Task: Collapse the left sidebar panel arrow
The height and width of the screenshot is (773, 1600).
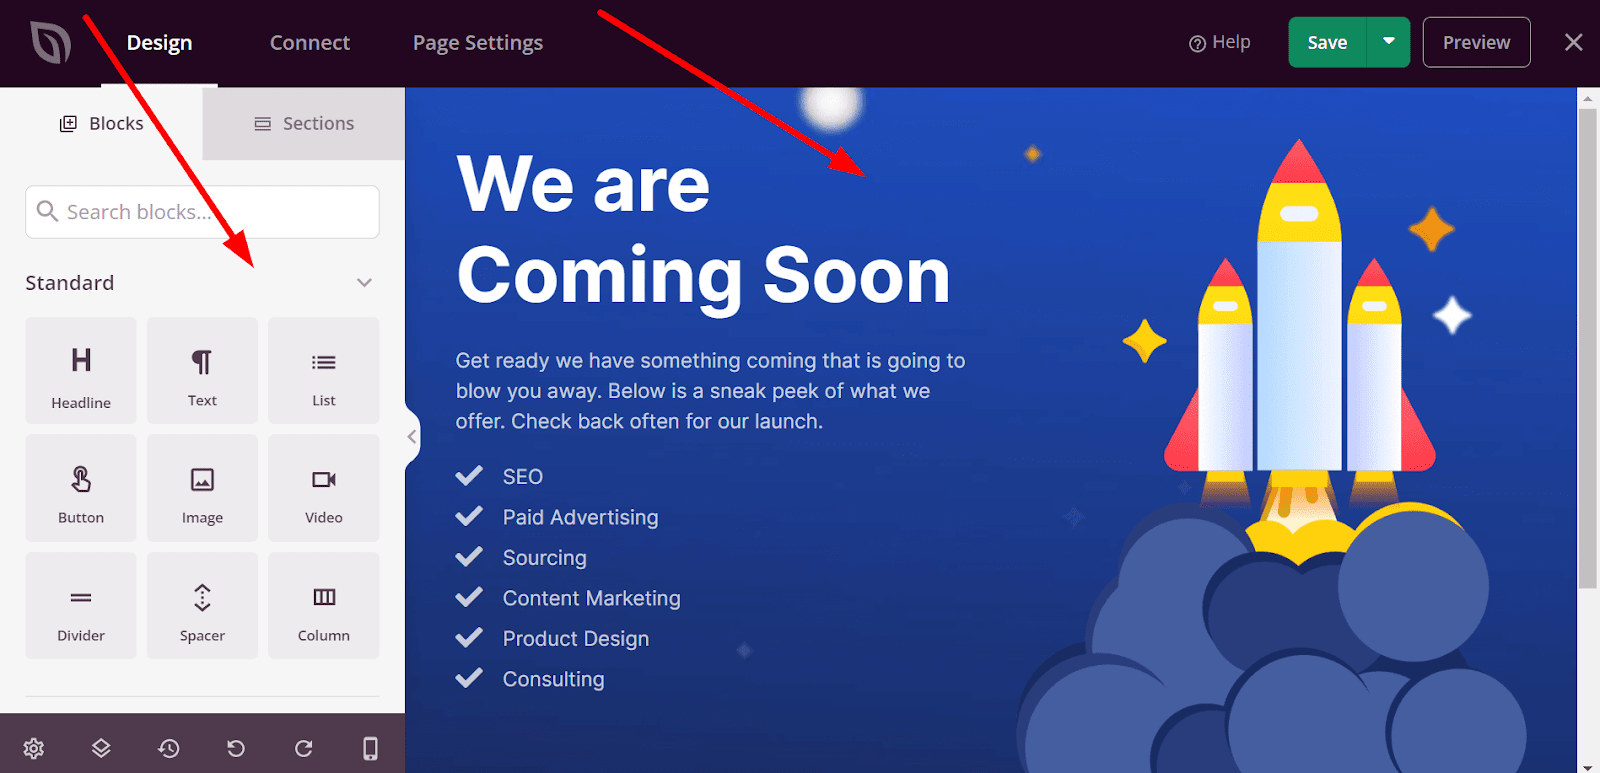Action: click(412, 436)
